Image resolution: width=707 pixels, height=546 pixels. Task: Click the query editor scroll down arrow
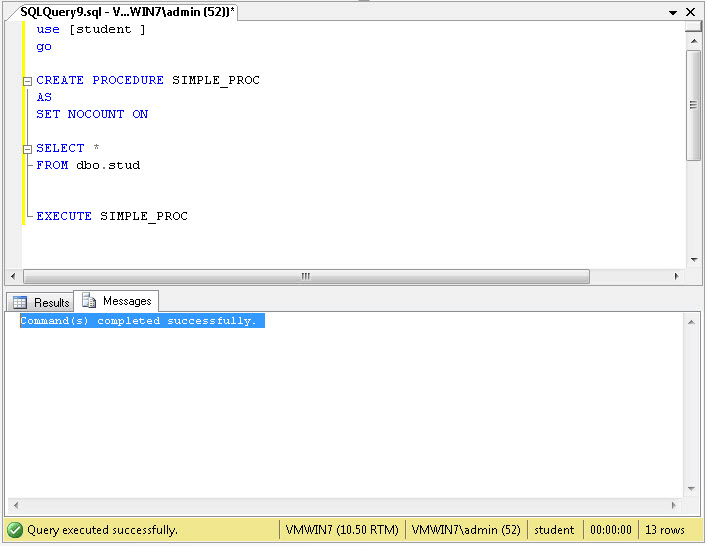coord(693,258)
